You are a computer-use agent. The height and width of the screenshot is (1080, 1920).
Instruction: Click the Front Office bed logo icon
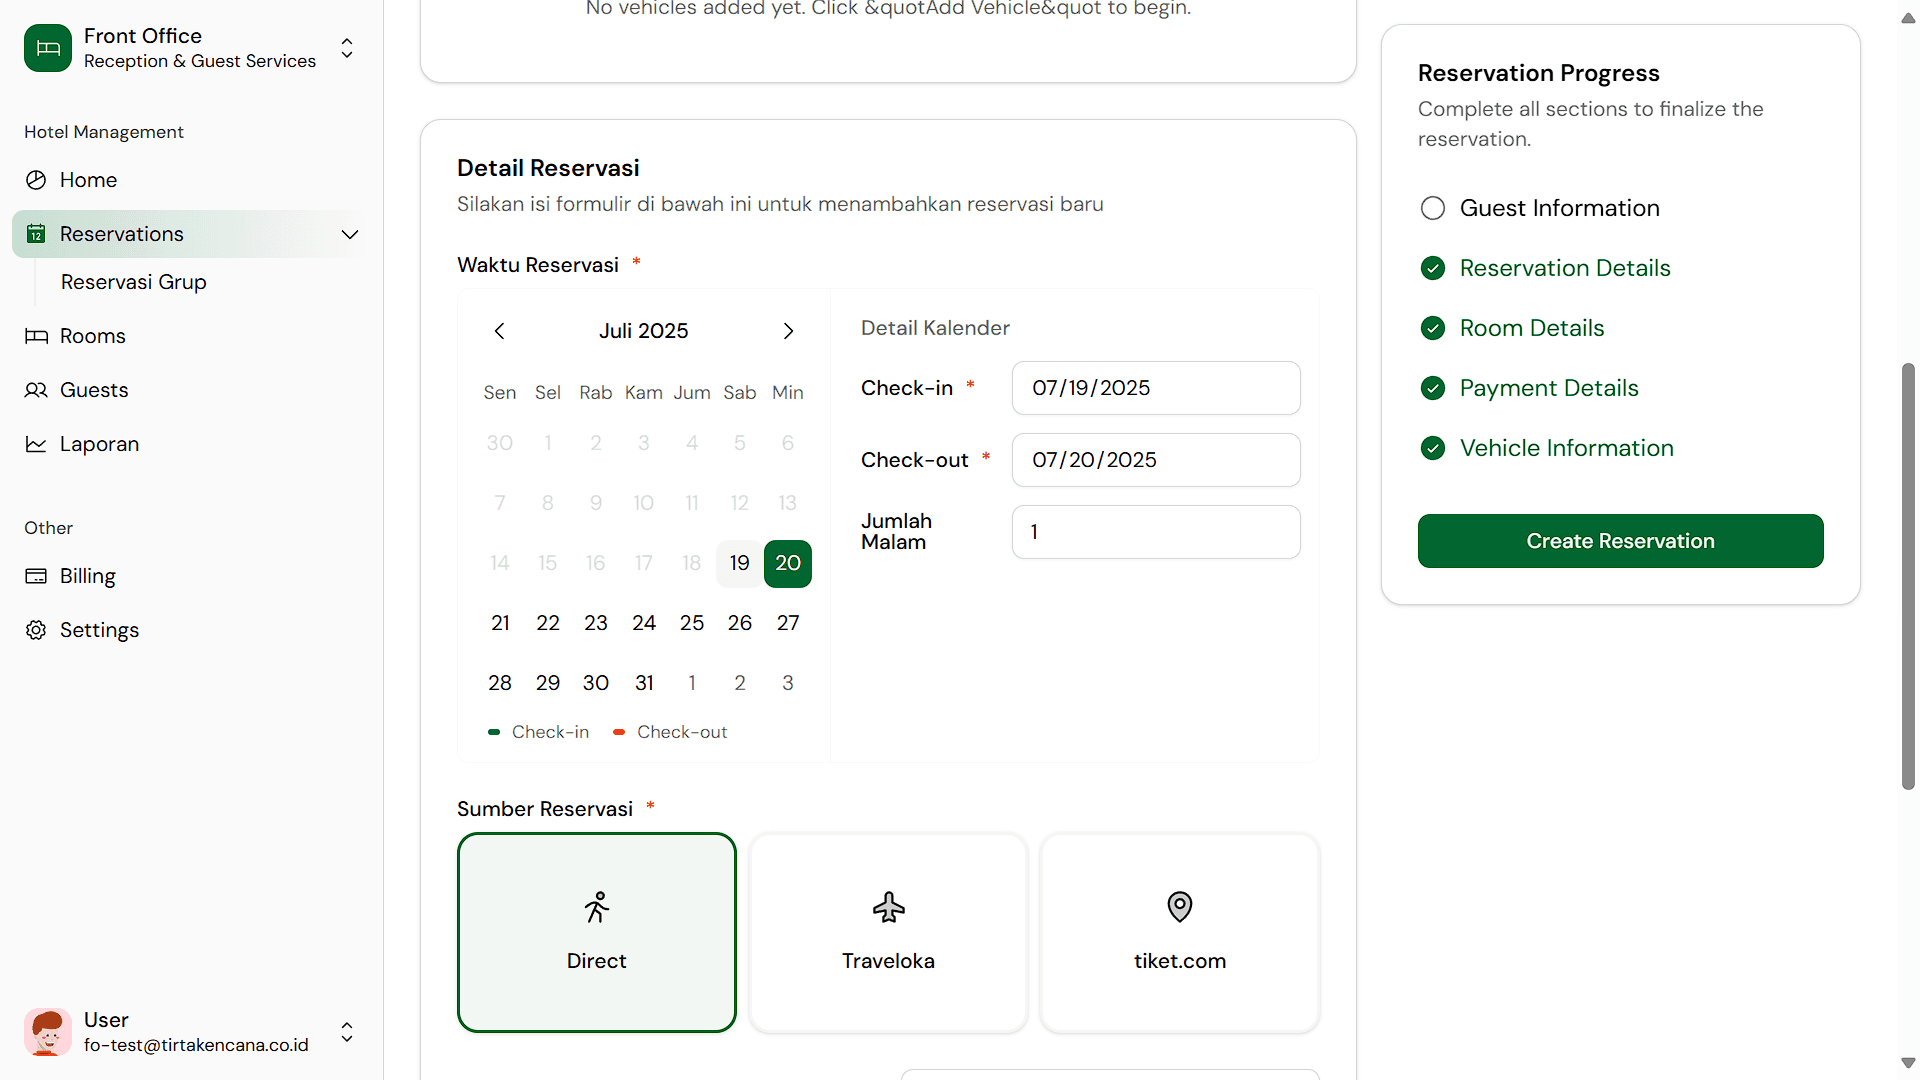[x=47, y=47]
